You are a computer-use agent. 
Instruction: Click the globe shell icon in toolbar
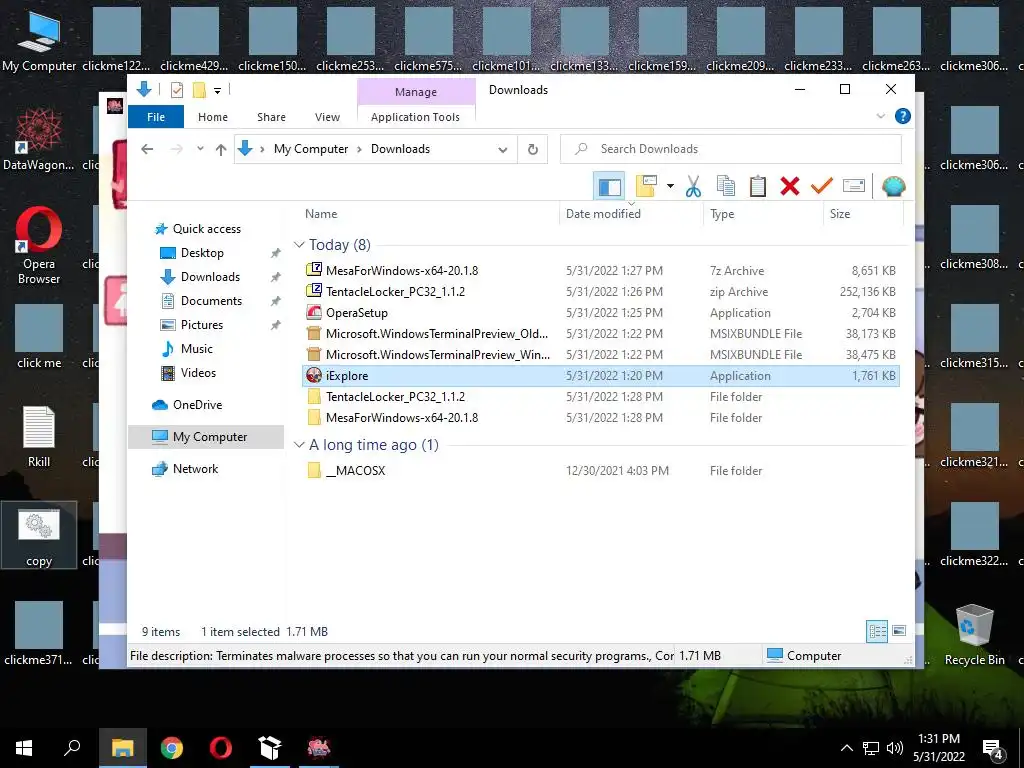(x=893, y=187)
